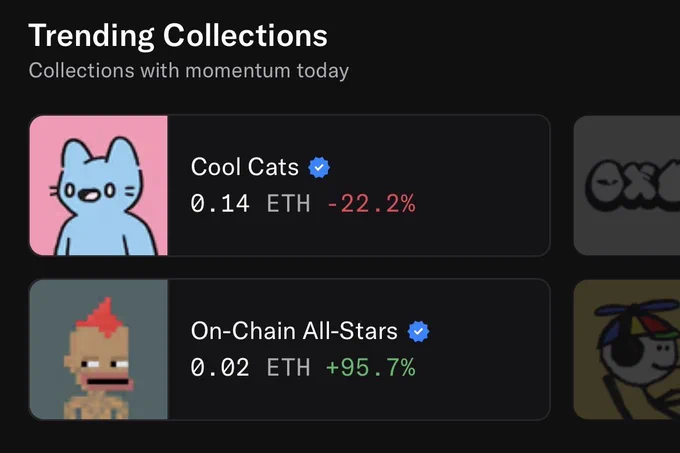Select the propeller hat character artwork
Image resolution: width=680 pixels, height=453 pixels.
coord(627,349)
